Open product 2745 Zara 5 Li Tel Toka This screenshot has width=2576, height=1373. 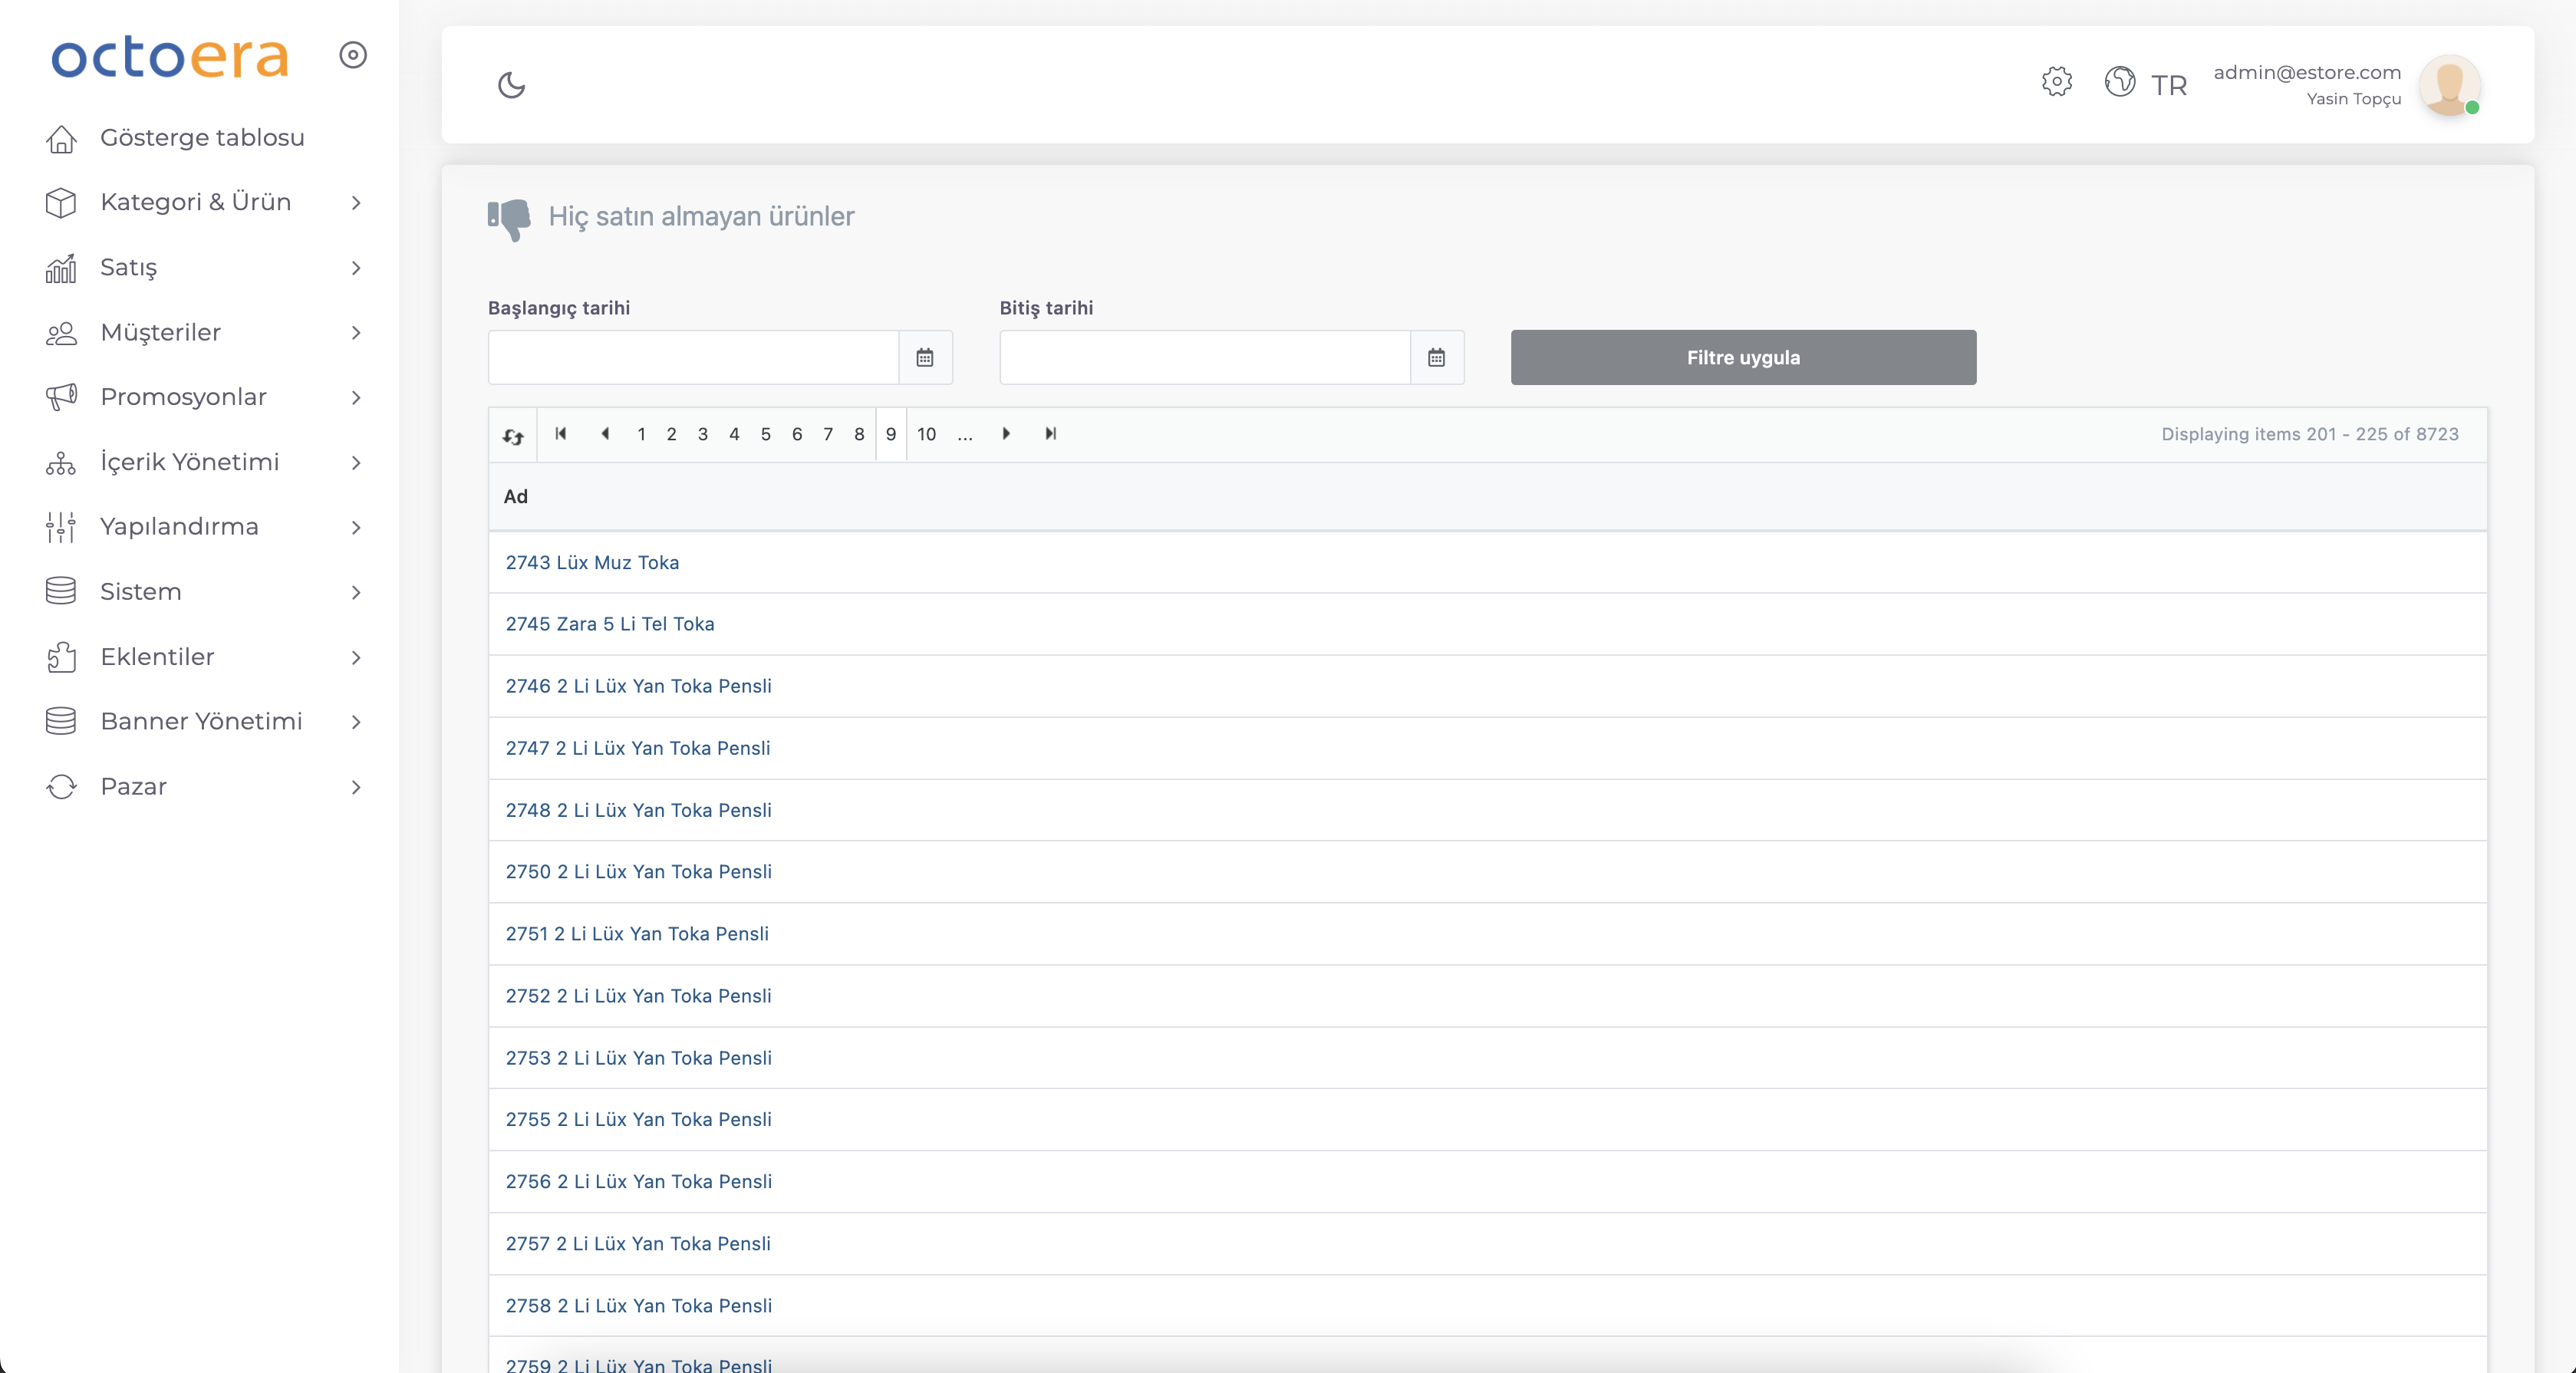(609, 624)
